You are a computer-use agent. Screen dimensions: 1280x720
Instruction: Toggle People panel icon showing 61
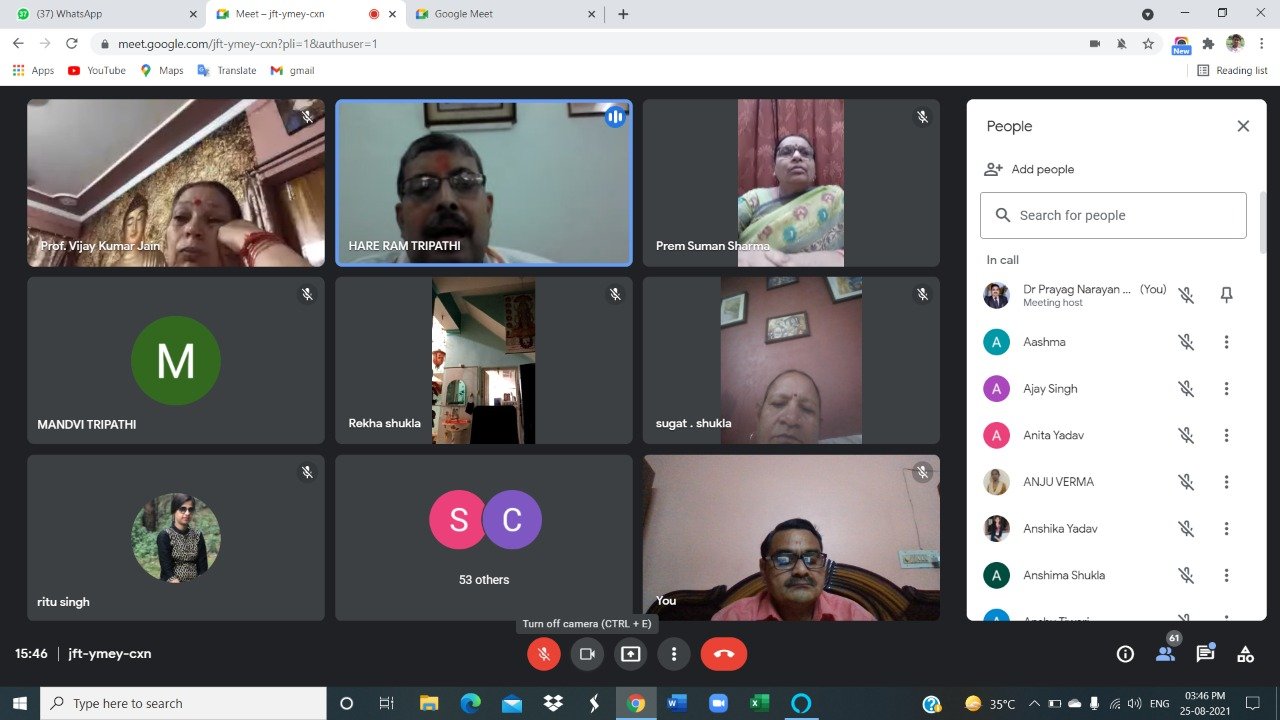coord(1165,653)
